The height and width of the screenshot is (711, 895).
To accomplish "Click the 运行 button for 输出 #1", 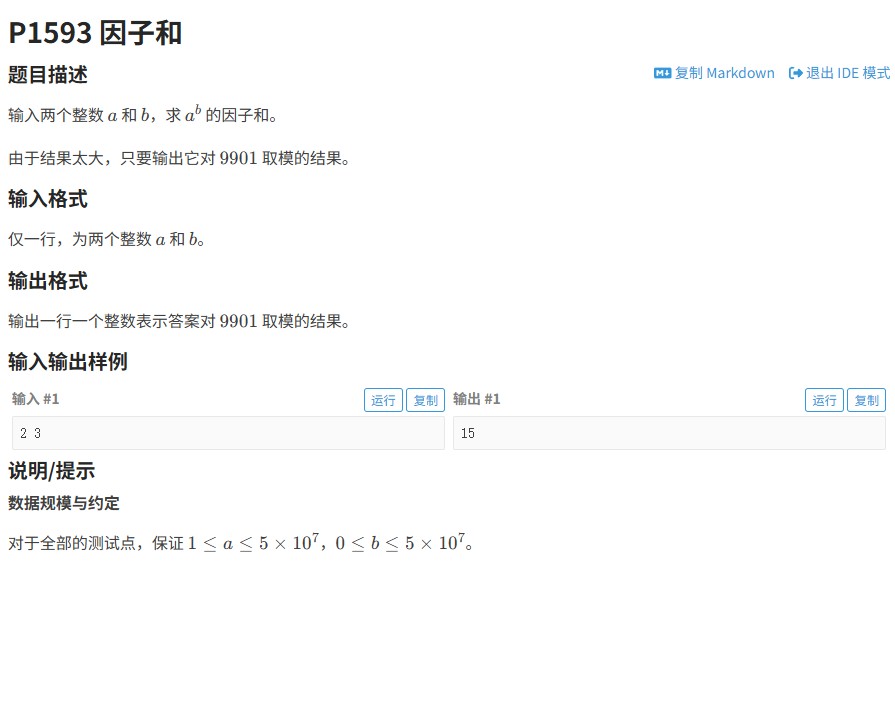I will pyautogui.click(x=824, y=400).
